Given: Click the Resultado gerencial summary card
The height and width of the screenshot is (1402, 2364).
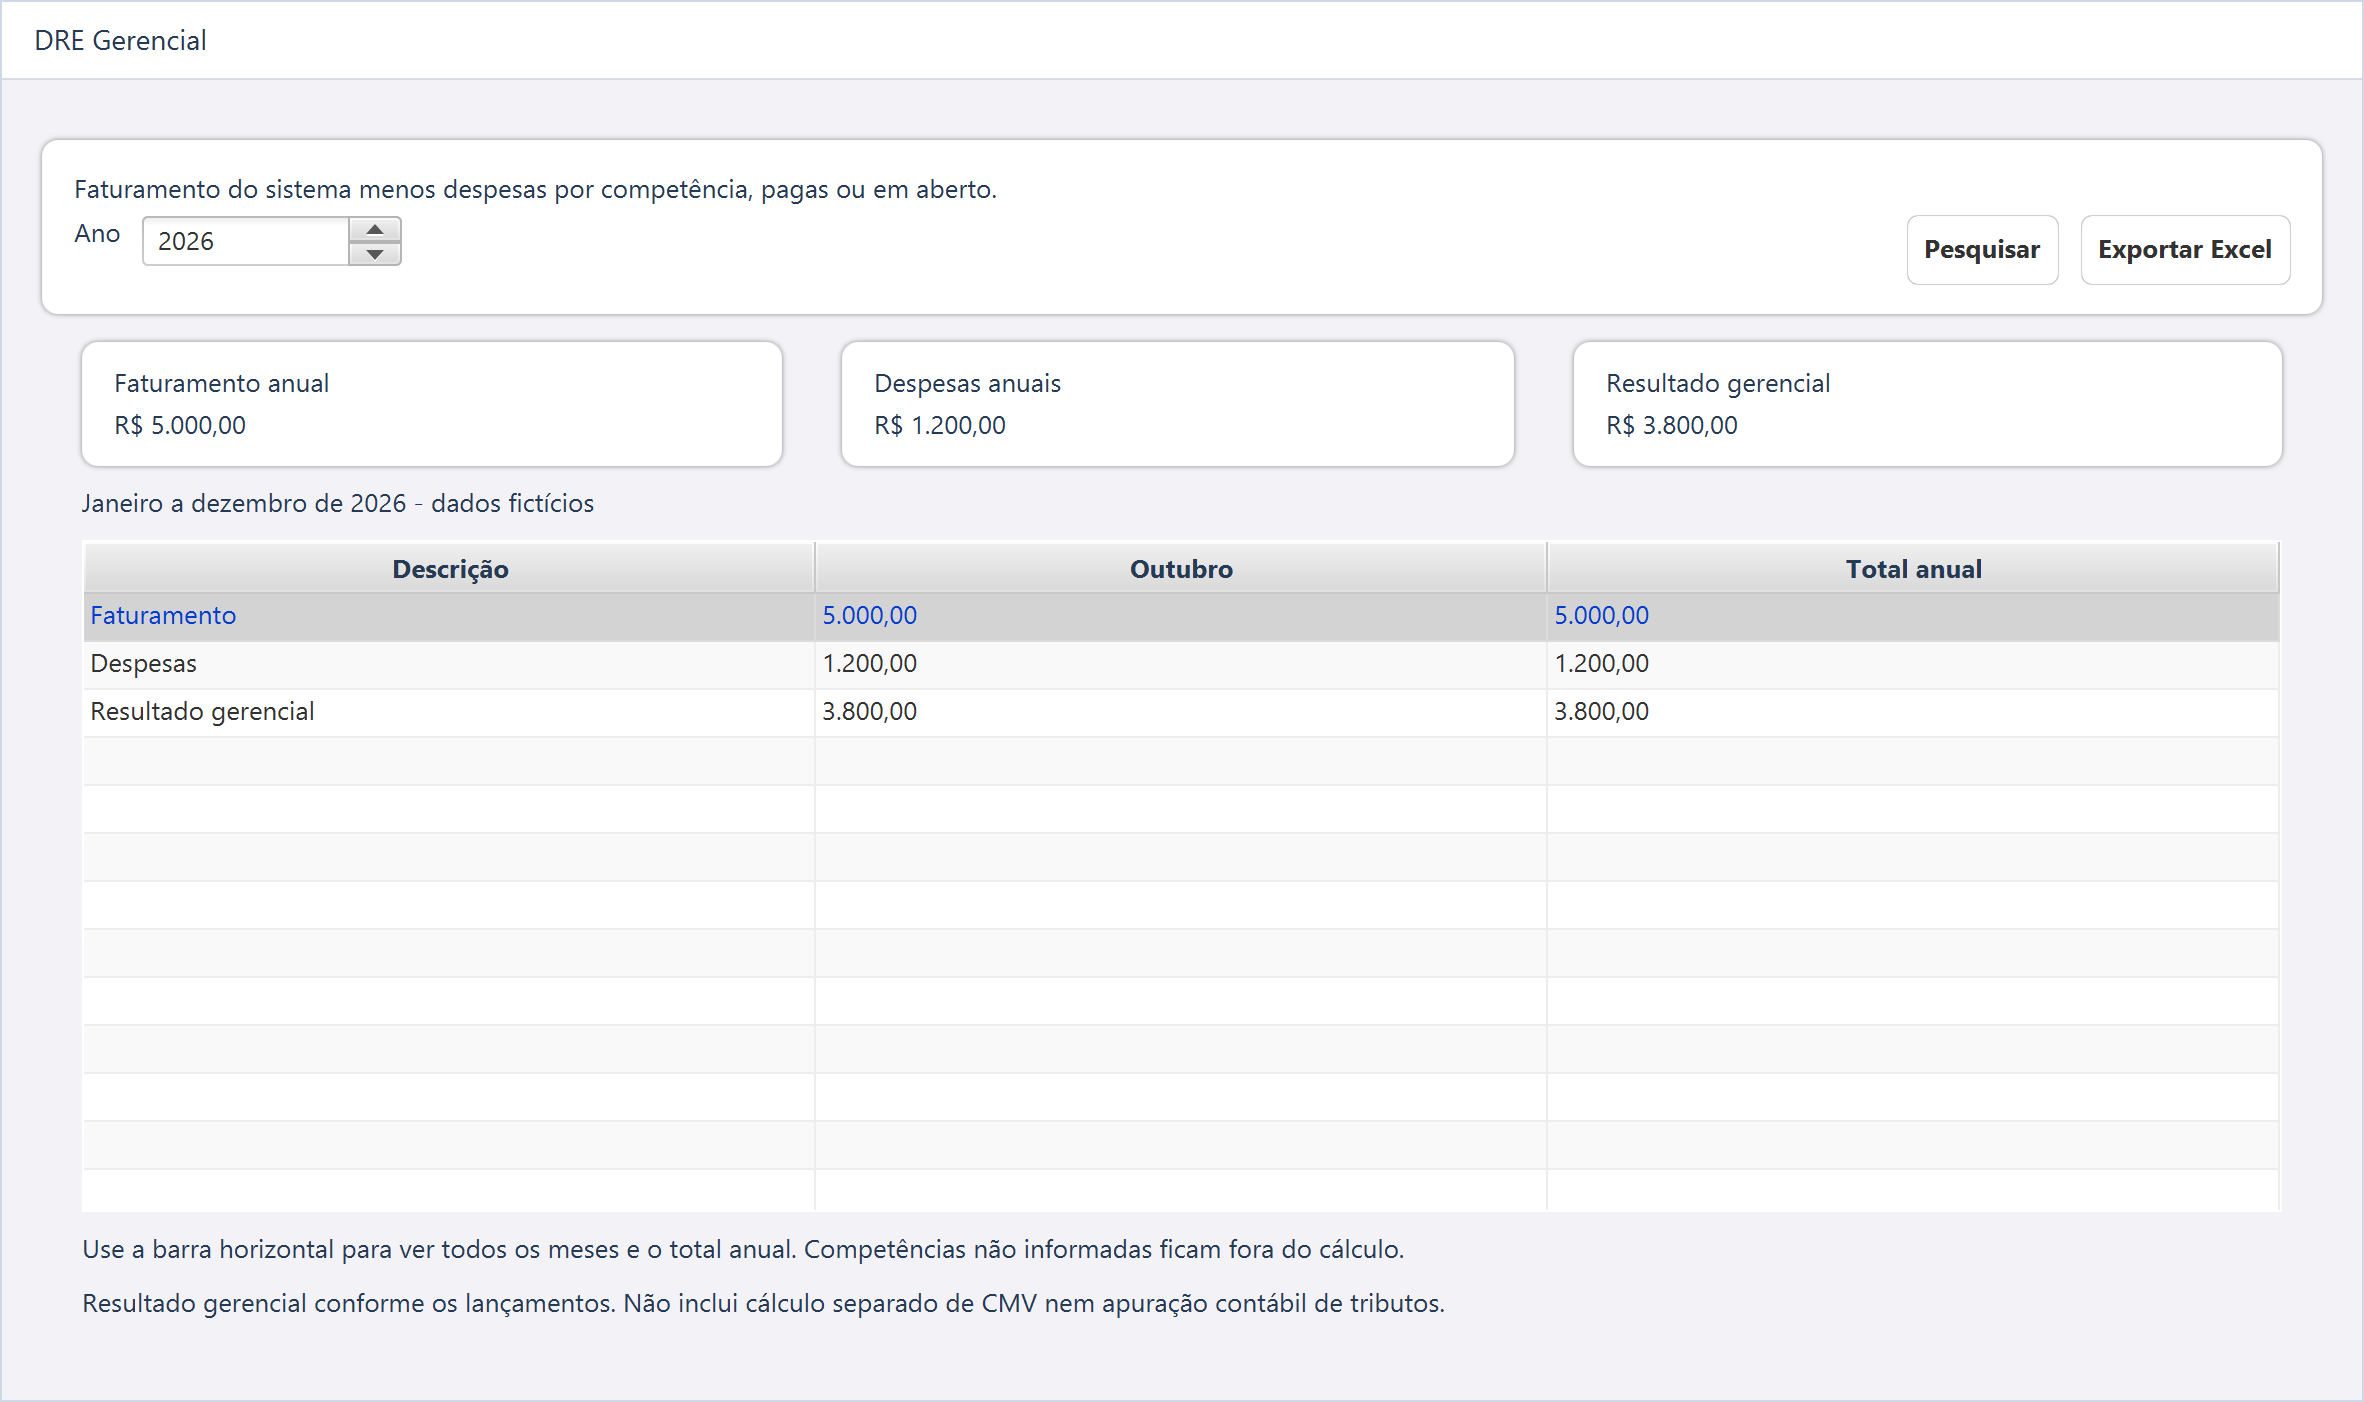Looking at the screenshot, I should pyautogui.click(x=1928, y=404).
